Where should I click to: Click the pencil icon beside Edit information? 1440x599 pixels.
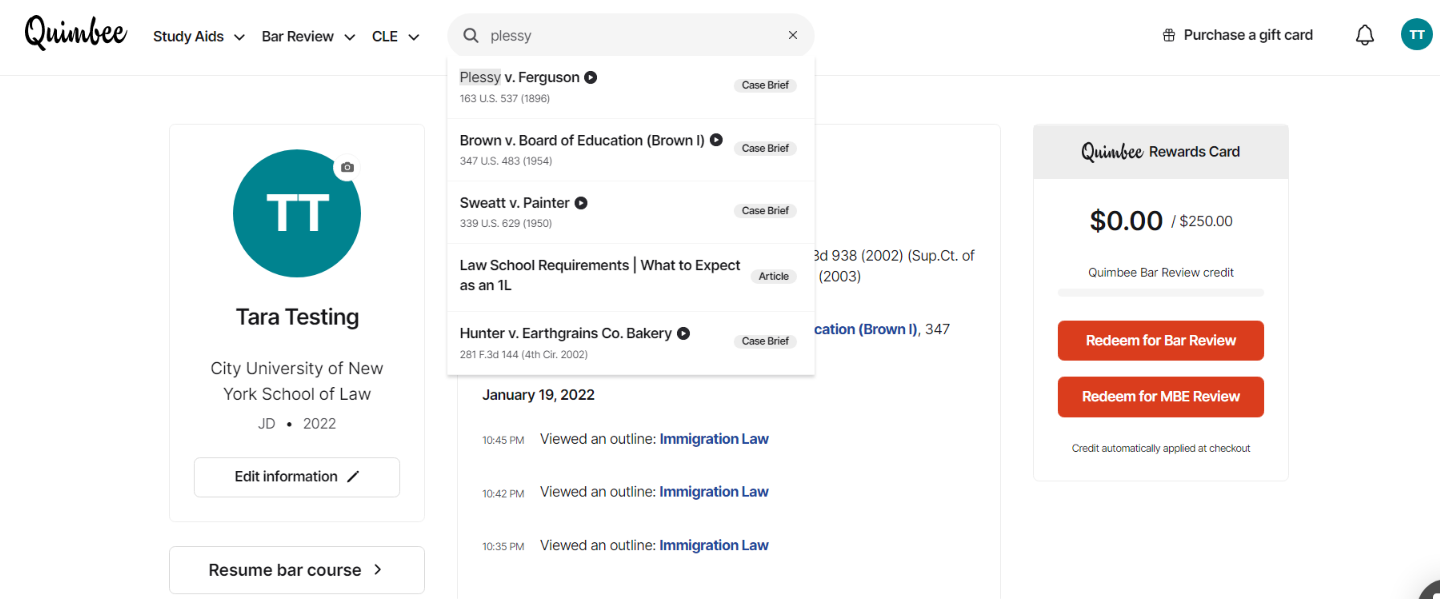point(353,477)
